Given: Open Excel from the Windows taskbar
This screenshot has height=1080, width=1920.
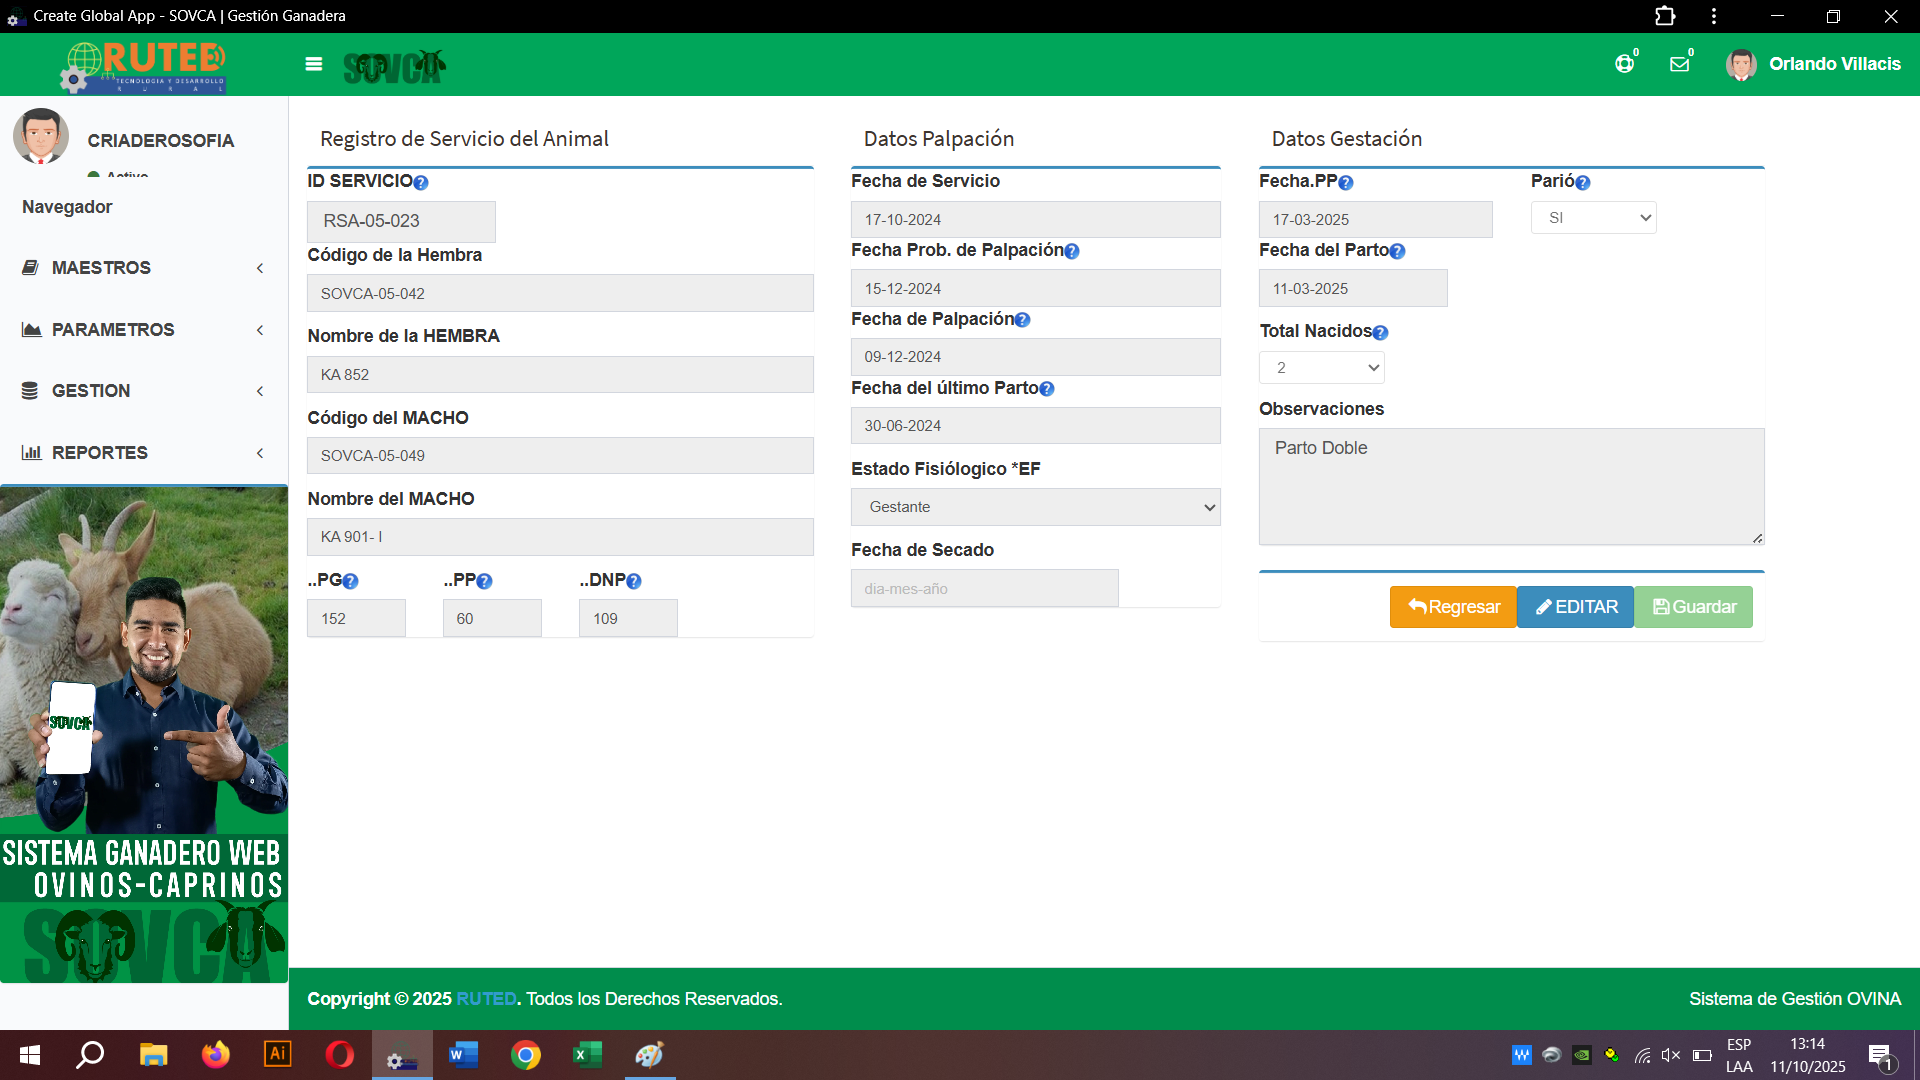Looking at the screenshot, I should point(587,1055).
